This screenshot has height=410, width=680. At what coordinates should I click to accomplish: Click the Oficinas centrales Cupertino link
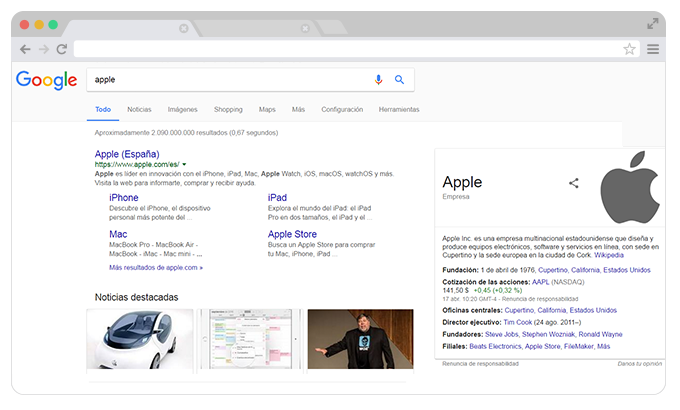pos(519,310)
